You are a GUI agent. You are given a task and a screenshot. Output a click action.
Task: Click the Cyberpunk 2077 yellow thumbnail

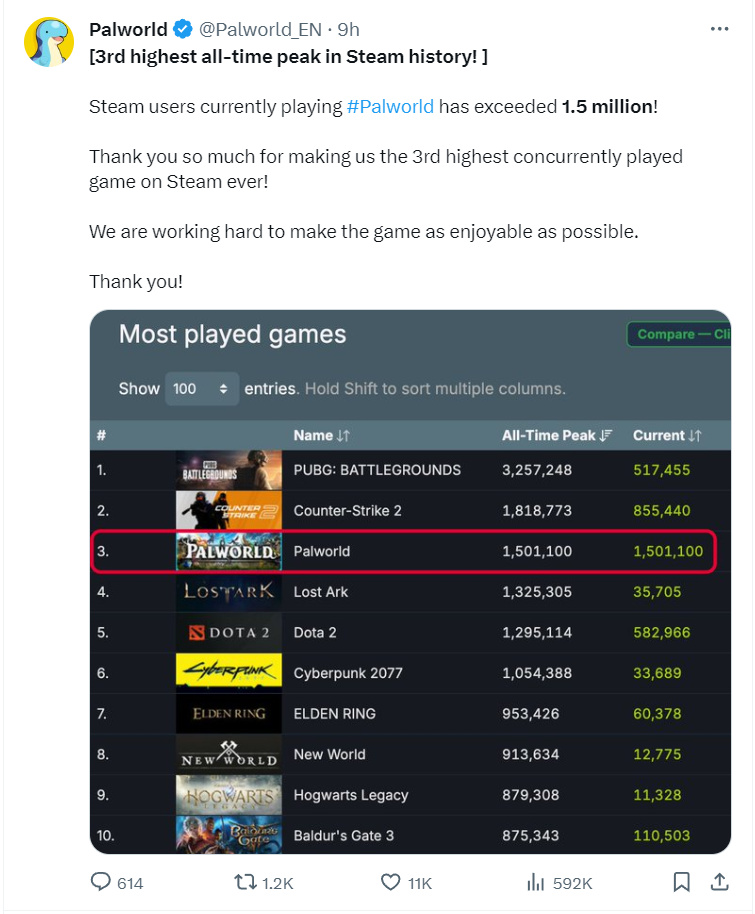point(229,673)
